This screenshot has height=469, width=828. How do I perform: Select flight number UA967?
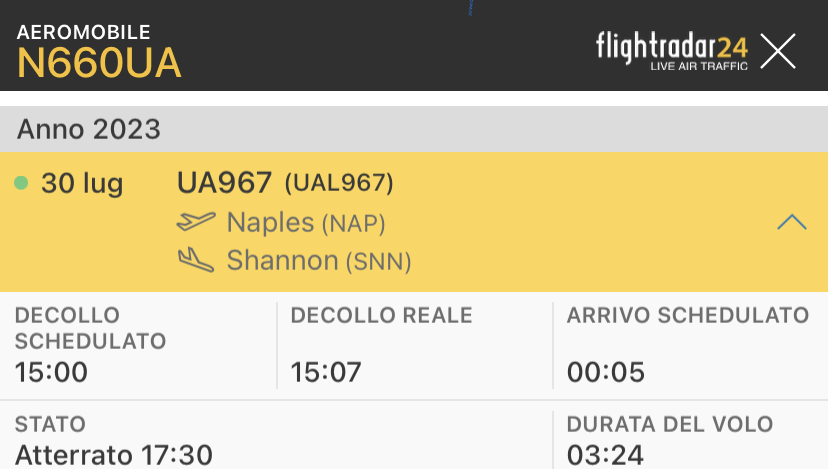pyautogui.click(x=224, y=183)
